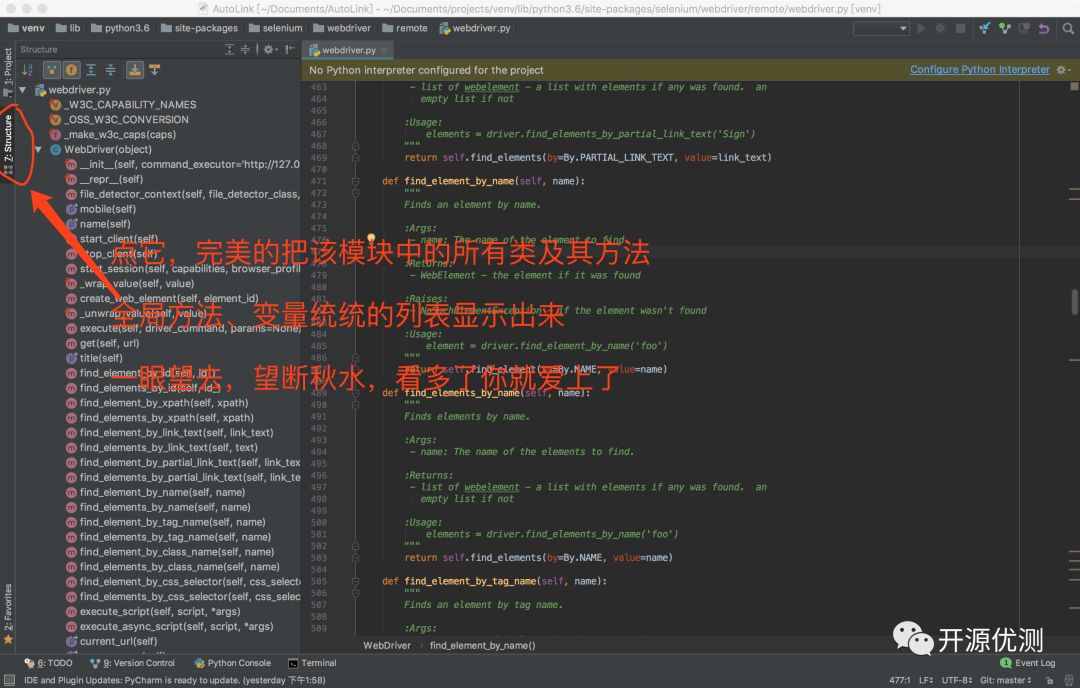Select current_url(self) in Structure tree
1080x688 pixels.
112,642
